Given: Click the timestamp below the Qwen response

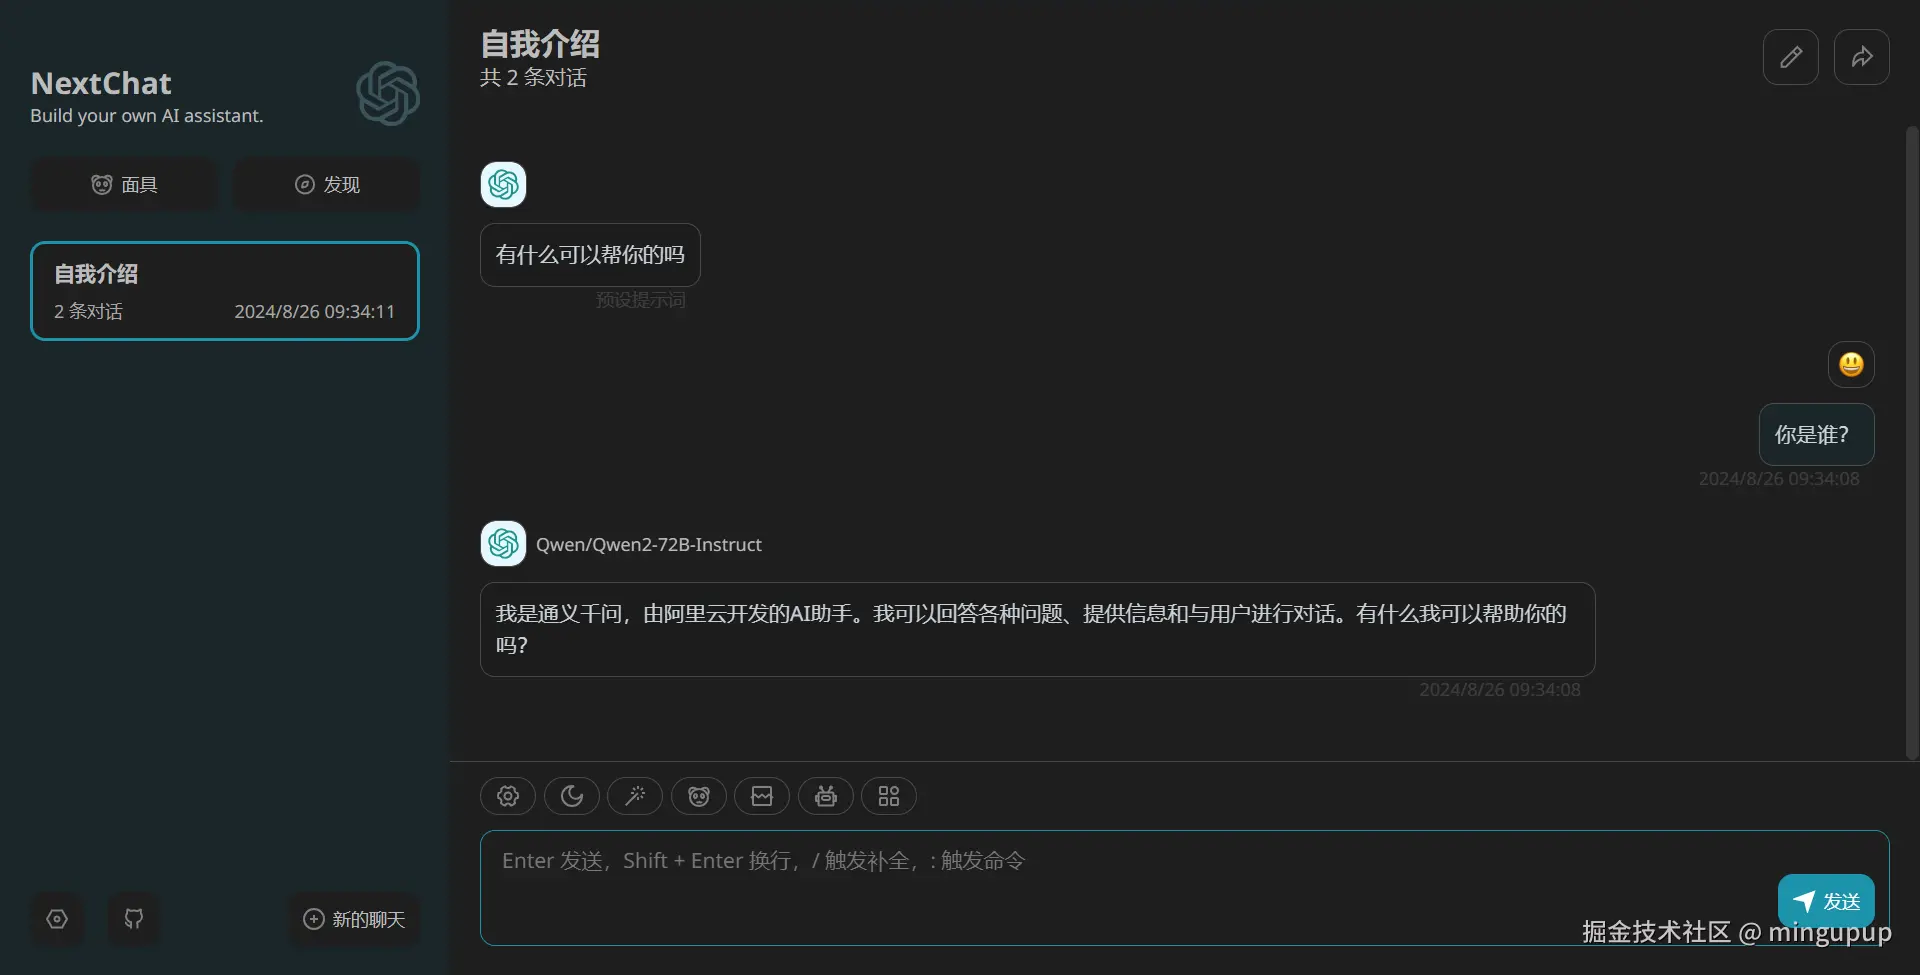Looking at the screenshot, I should (x=1500, y=690).
